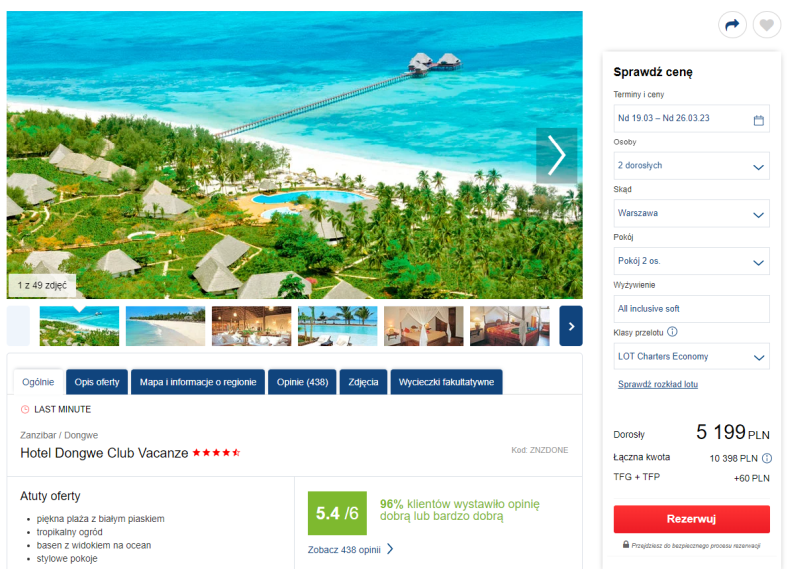Open Sprawdź rozkład lotu link
Viewport: 790px width, 569px height.
657,384
